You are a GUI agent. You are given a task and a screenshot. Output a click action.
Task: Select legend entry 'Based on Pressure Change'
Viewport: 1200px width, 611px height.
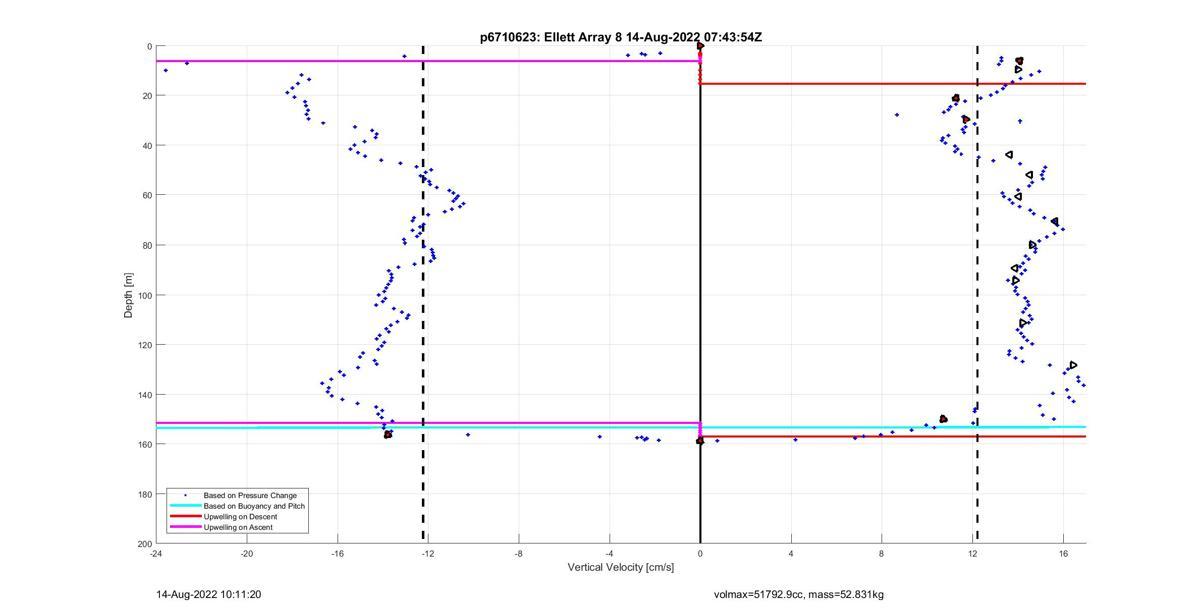[250, 495]
